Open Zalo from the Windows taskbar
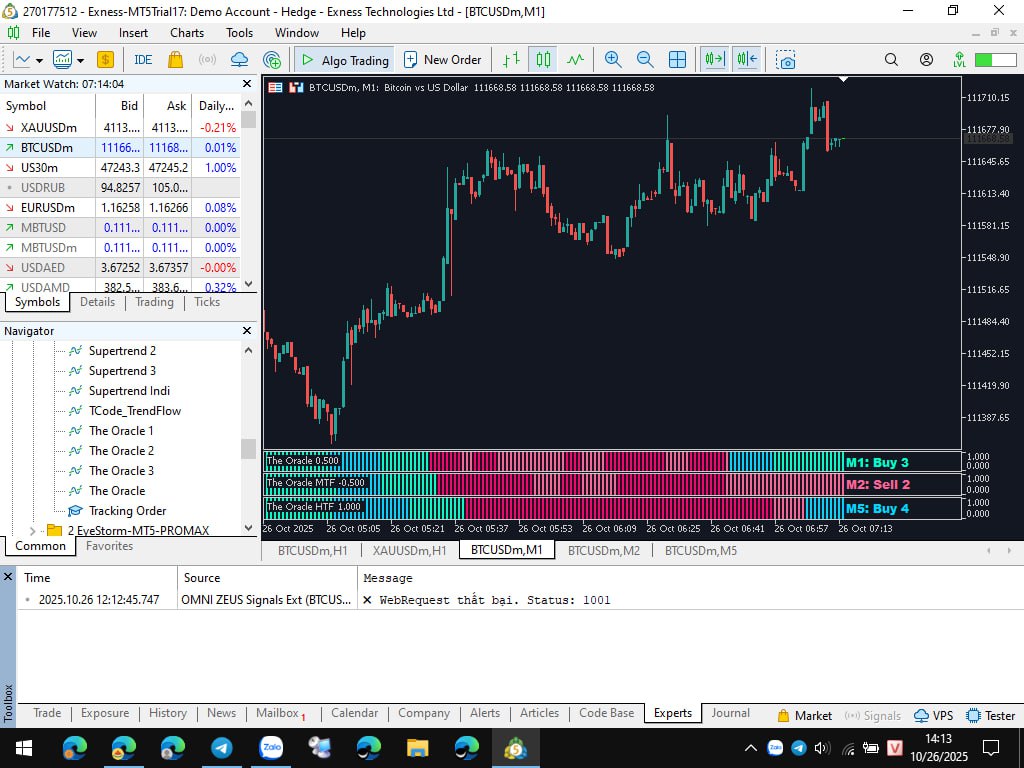 point(271,748)
